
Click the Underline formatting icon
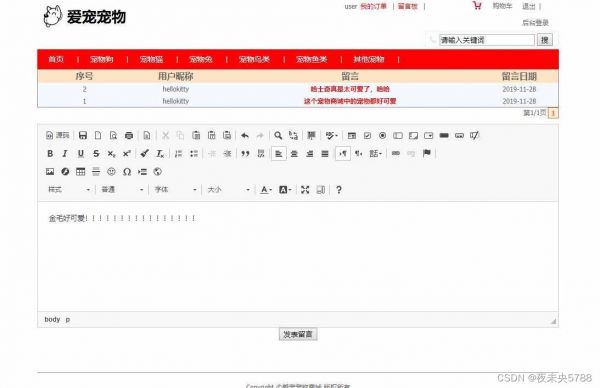(80, 153)
